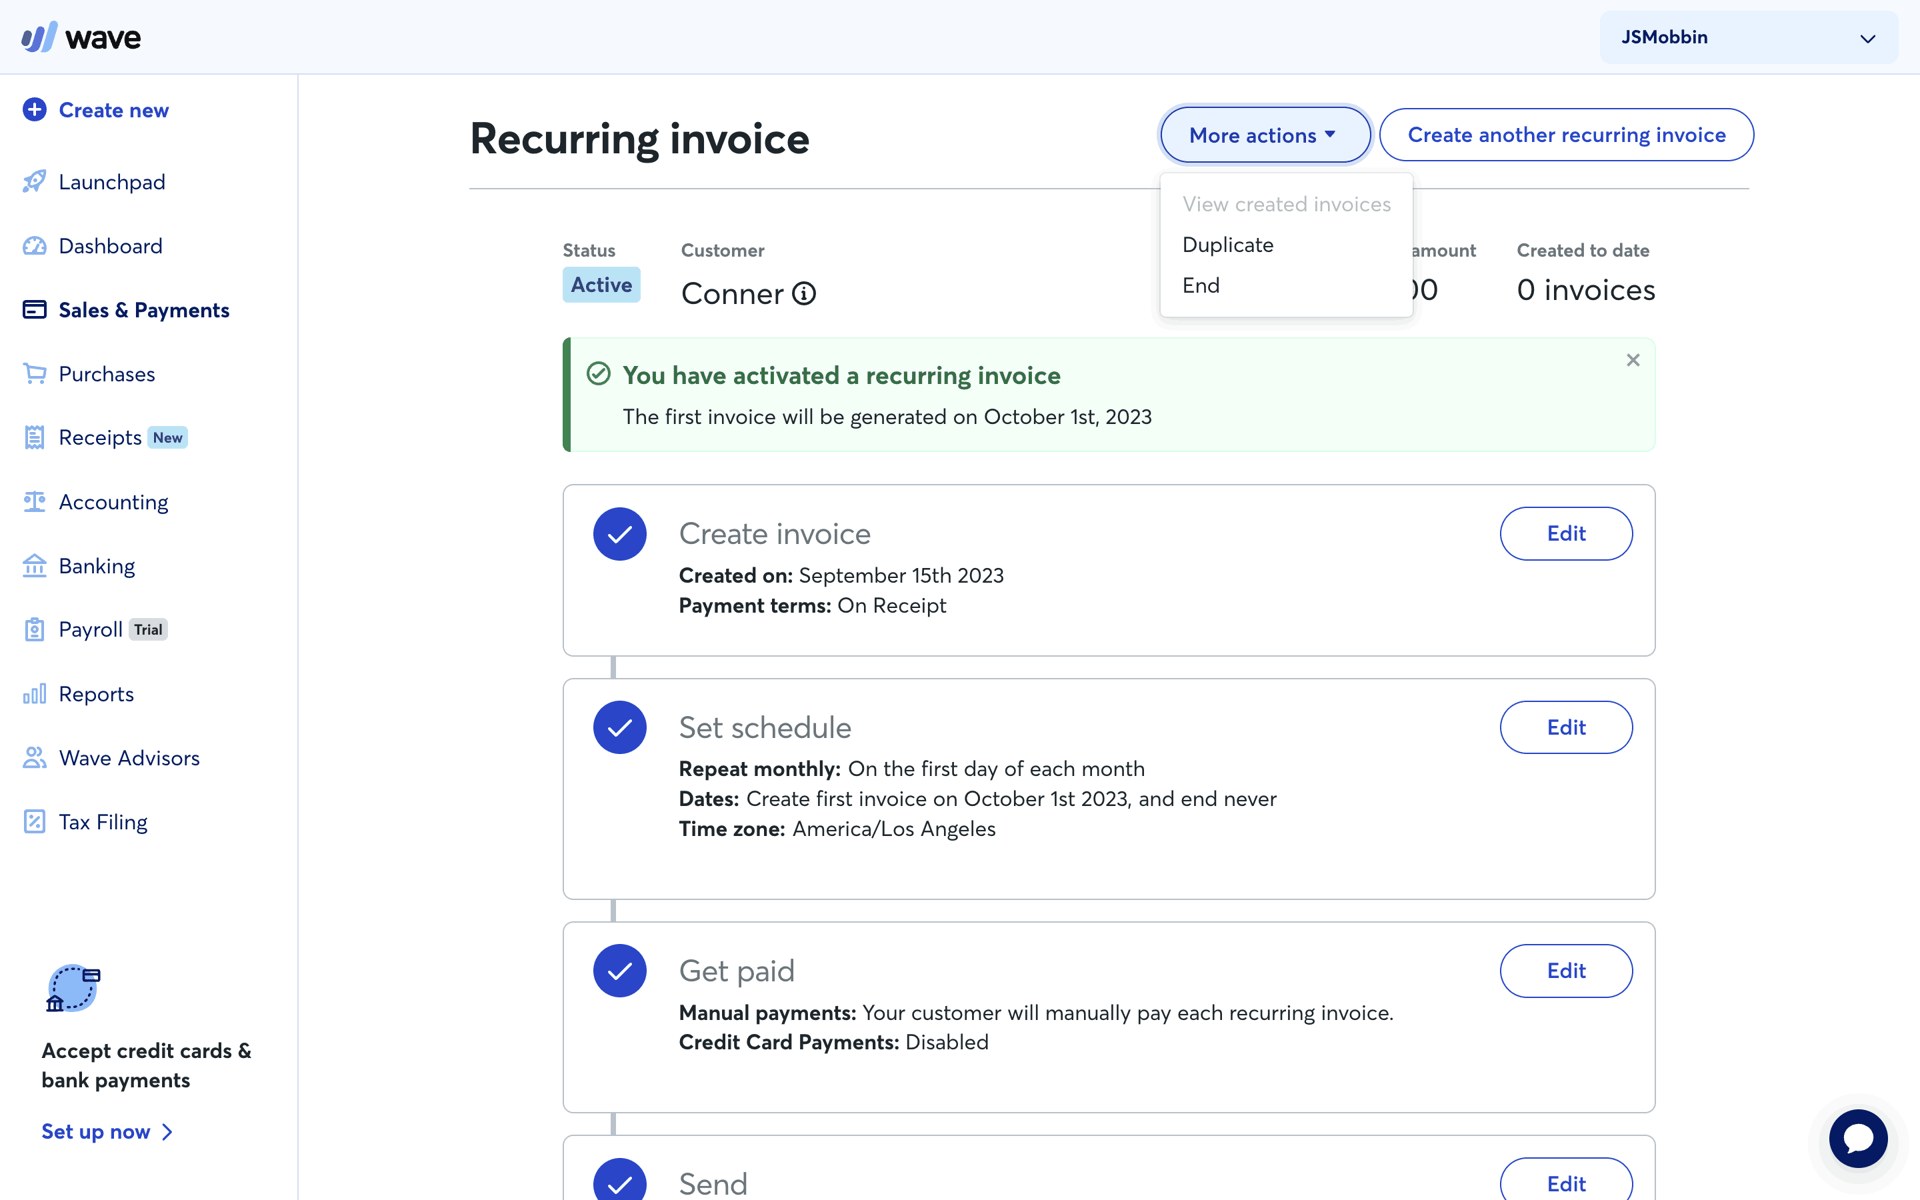Click the Purchases cart icon

(34, 374)
